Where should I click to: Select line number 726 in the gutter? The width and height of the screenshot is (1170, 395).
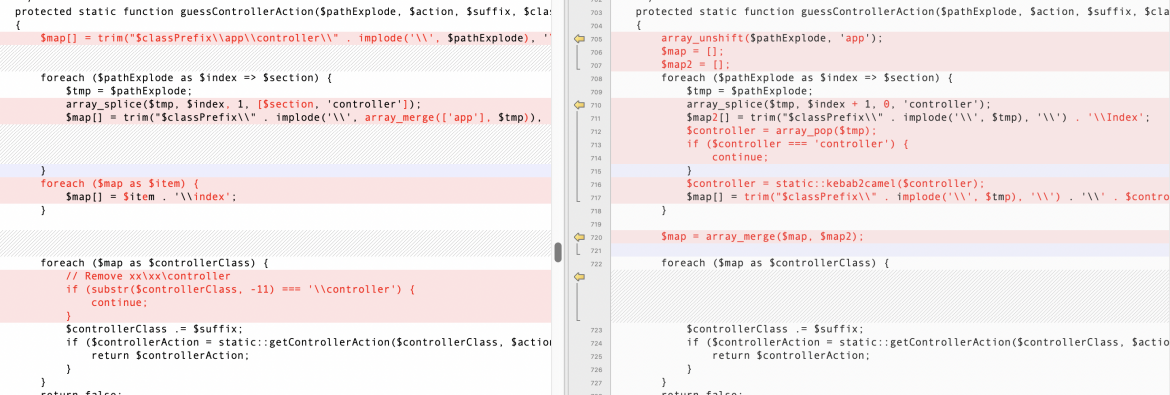(595, 369)
